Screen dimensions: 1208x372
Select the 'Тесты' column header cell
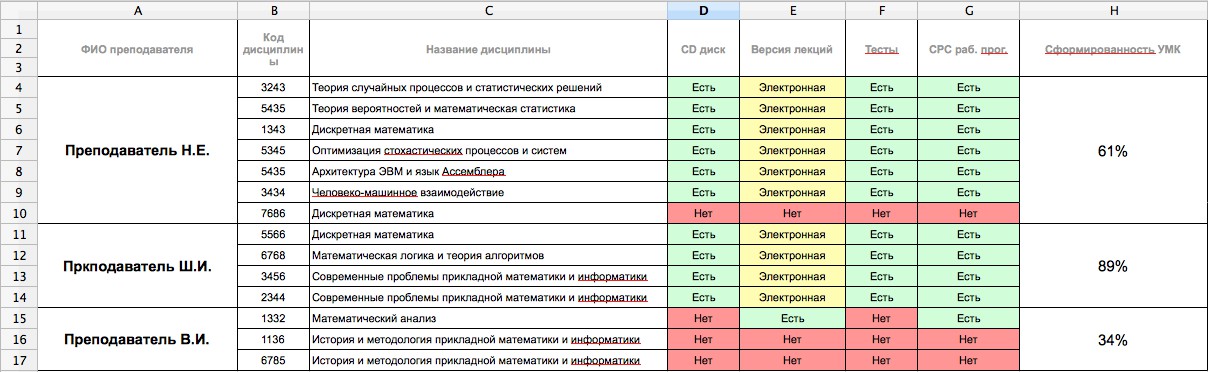point(881,48)
